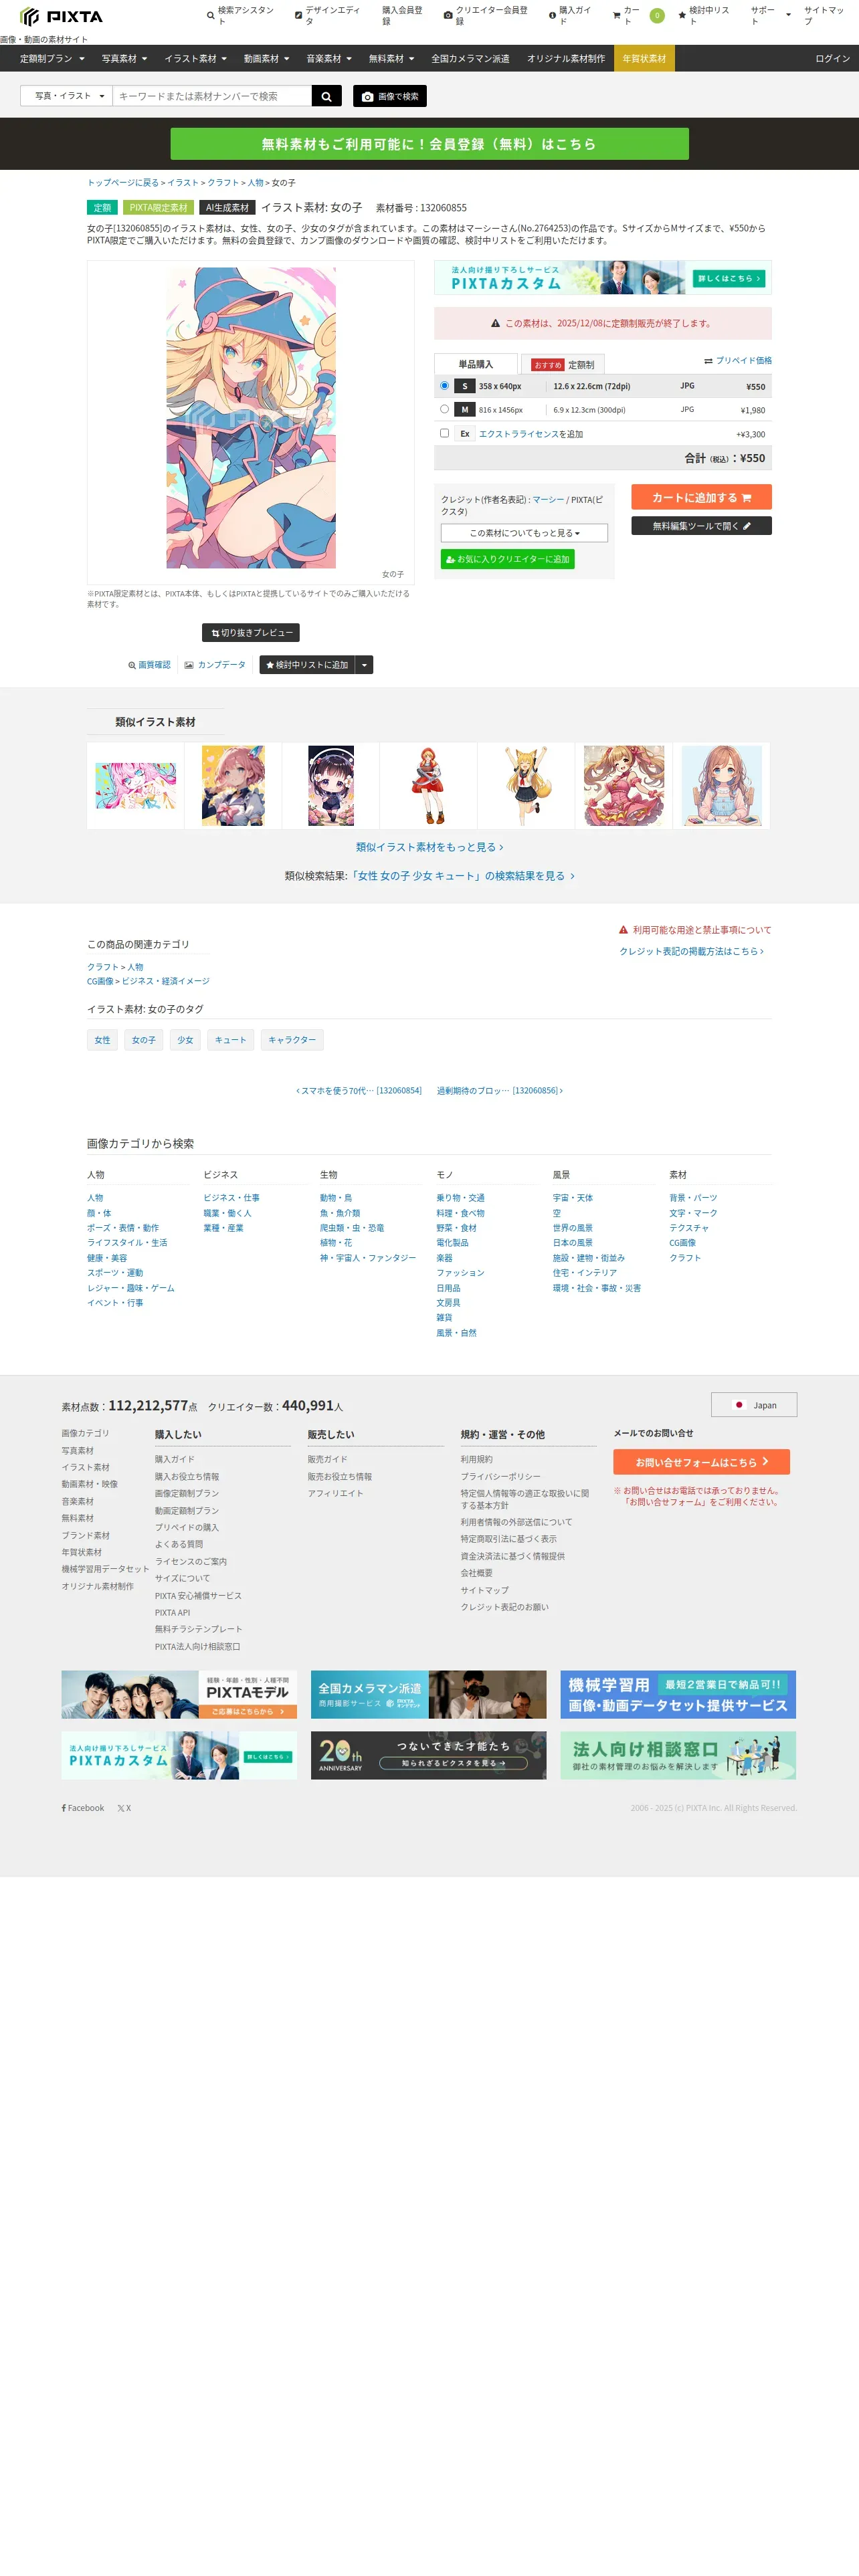
Task: Click the 画質確認 zoom icon link
Action: (149, 665)
